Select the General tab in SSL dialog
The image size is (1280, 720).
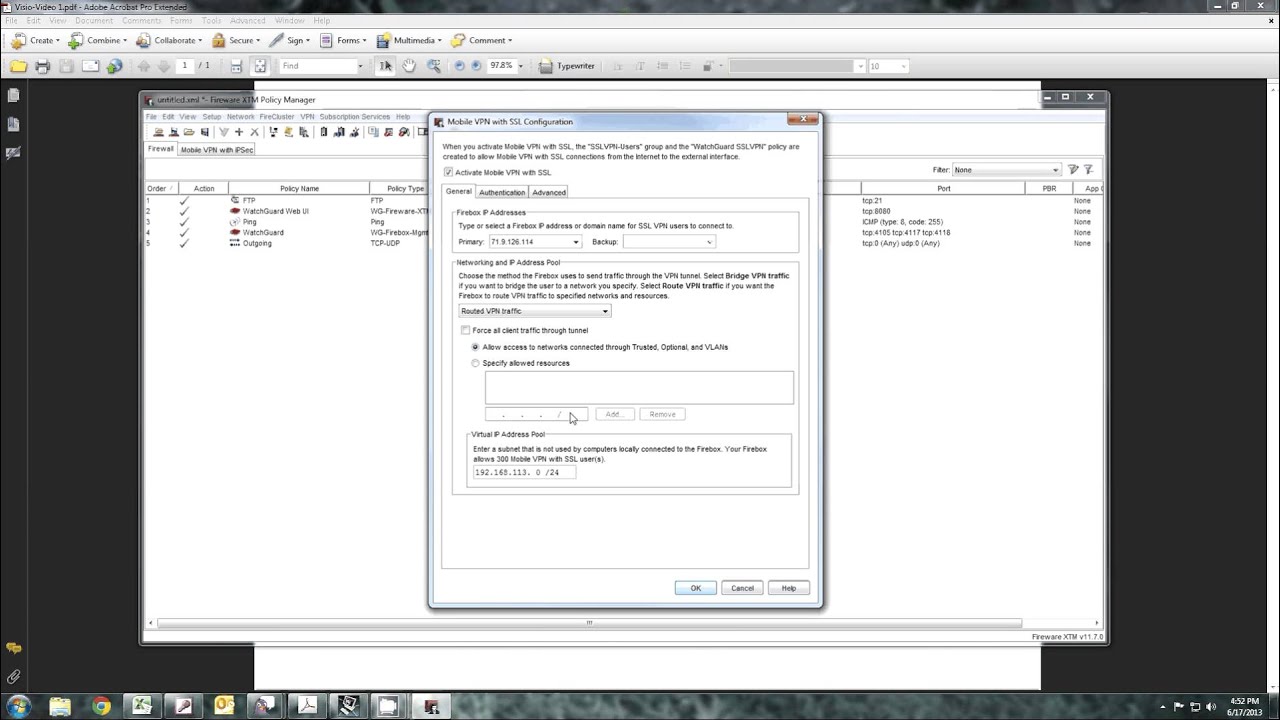pos(458,191)
